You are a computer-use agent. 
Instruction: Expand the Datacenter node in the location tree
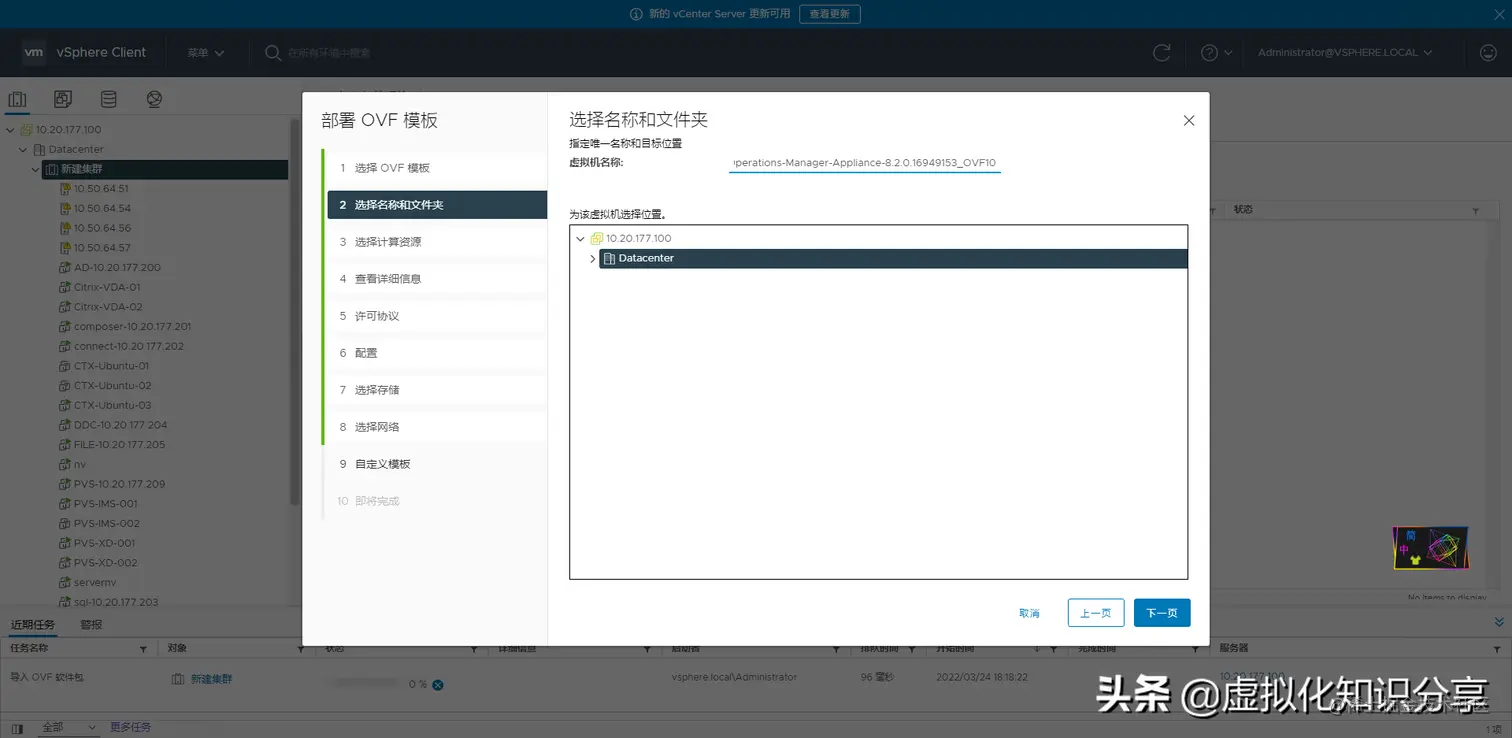592,258
